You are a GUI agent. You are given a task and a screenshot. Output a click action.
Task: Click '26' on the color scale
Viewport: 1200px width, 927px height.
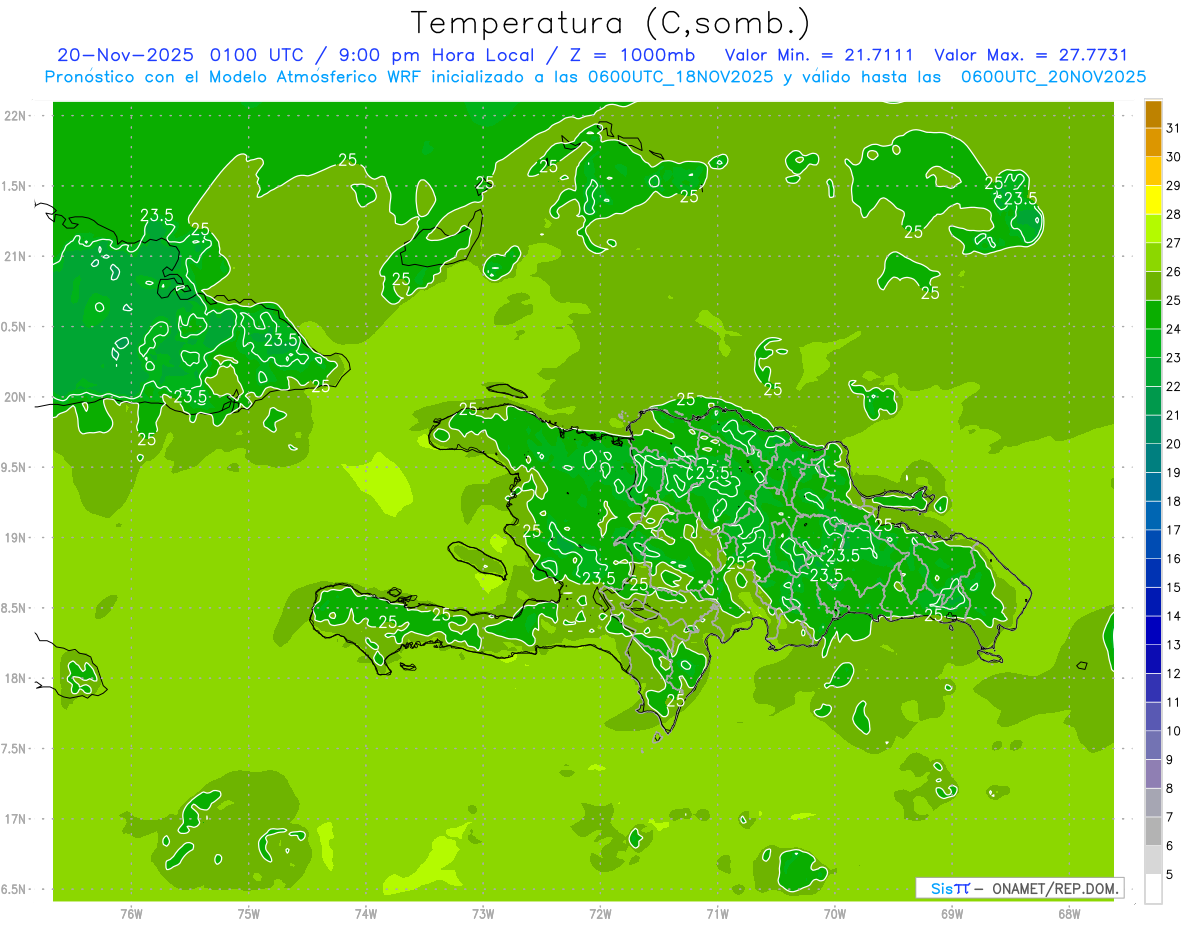[1174, 271]
